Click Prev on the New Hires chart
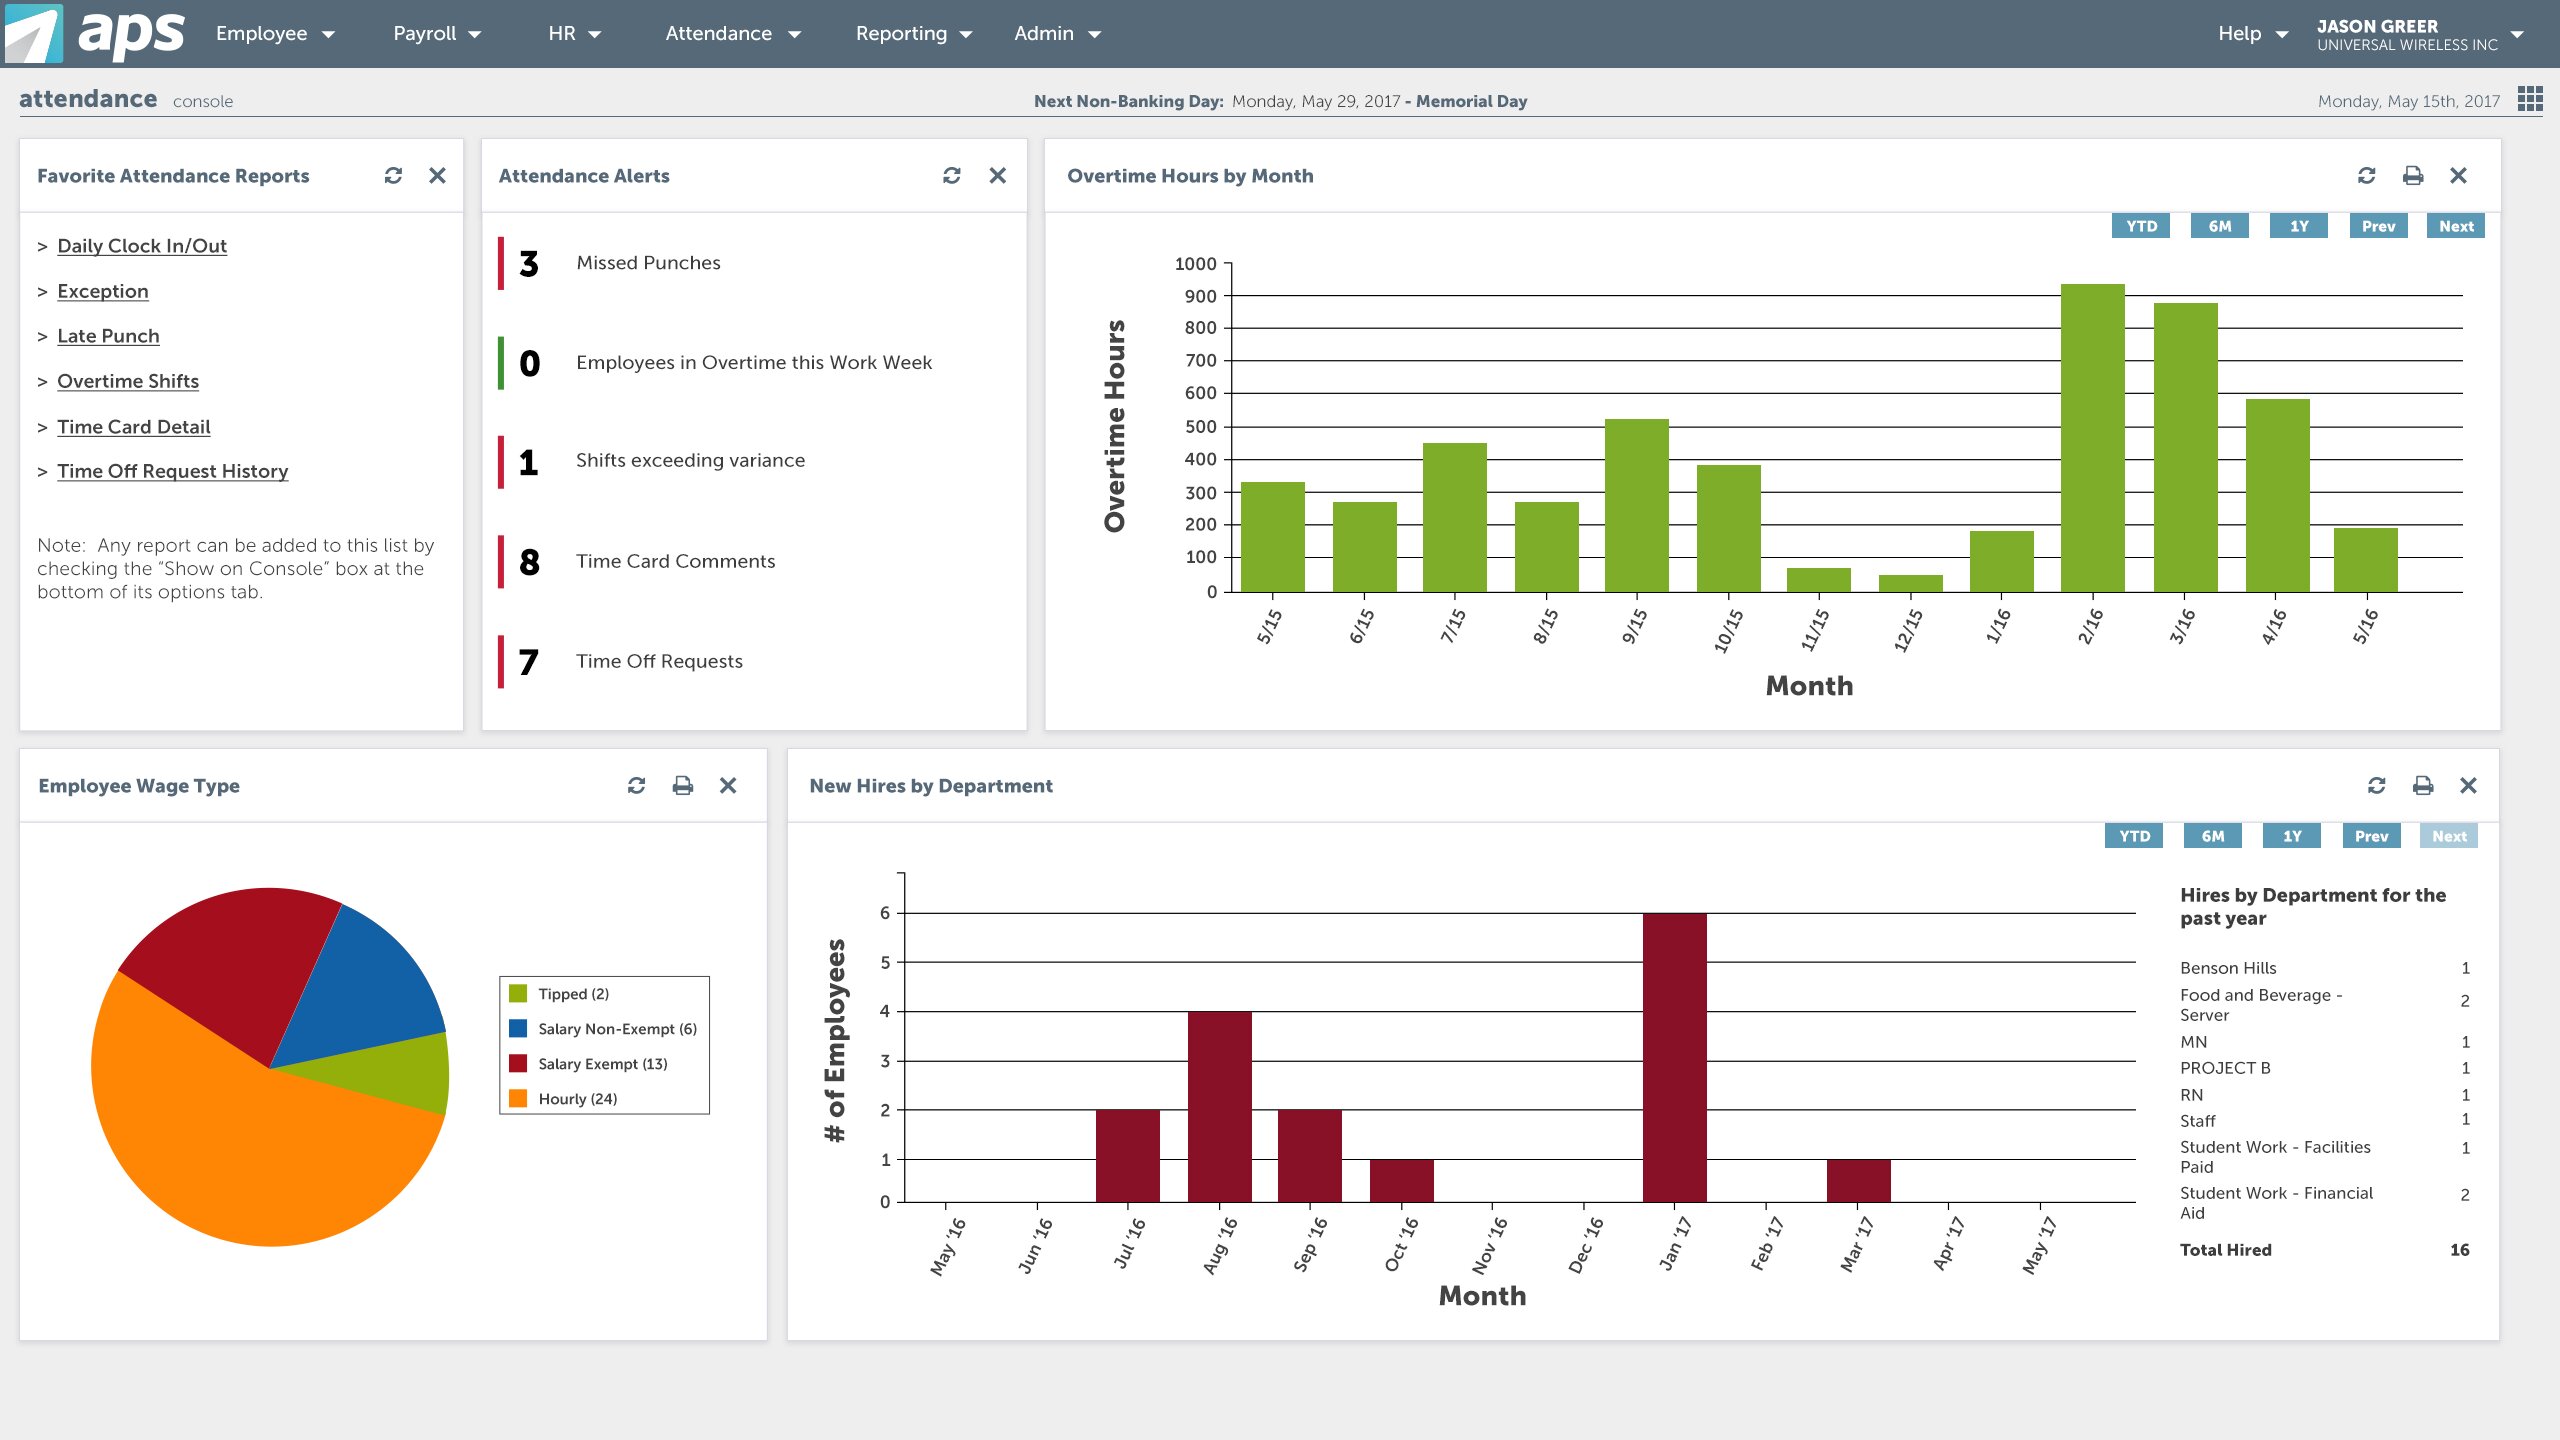This screenshot has height=1440, width=2560. pos(2371,836)
